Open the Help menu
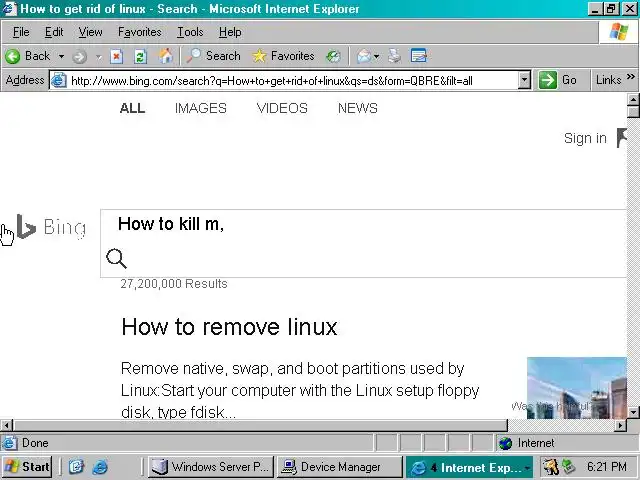The height and width of the screenshot is (480, 640). 230,32
